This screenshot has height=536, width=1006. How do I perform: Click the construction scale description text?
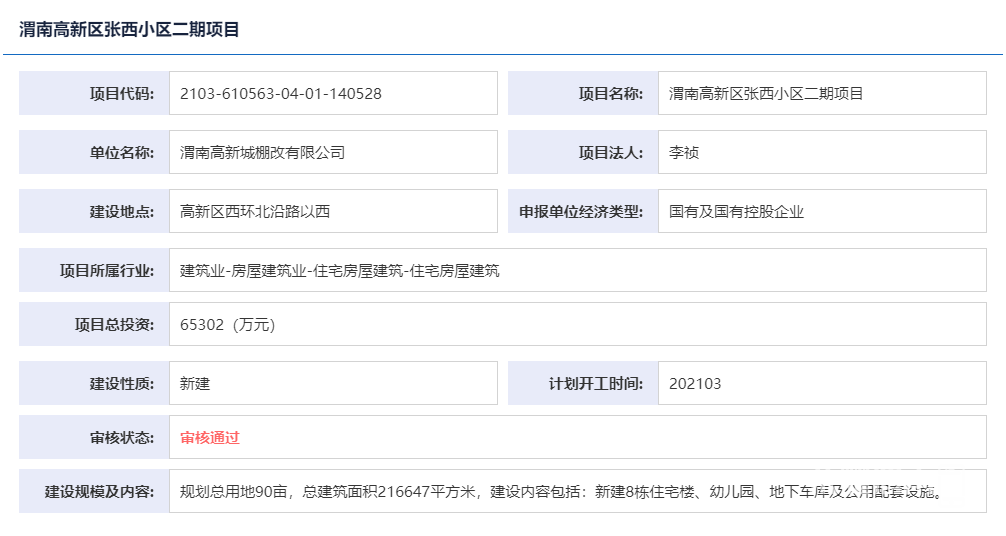coord(560,491)
